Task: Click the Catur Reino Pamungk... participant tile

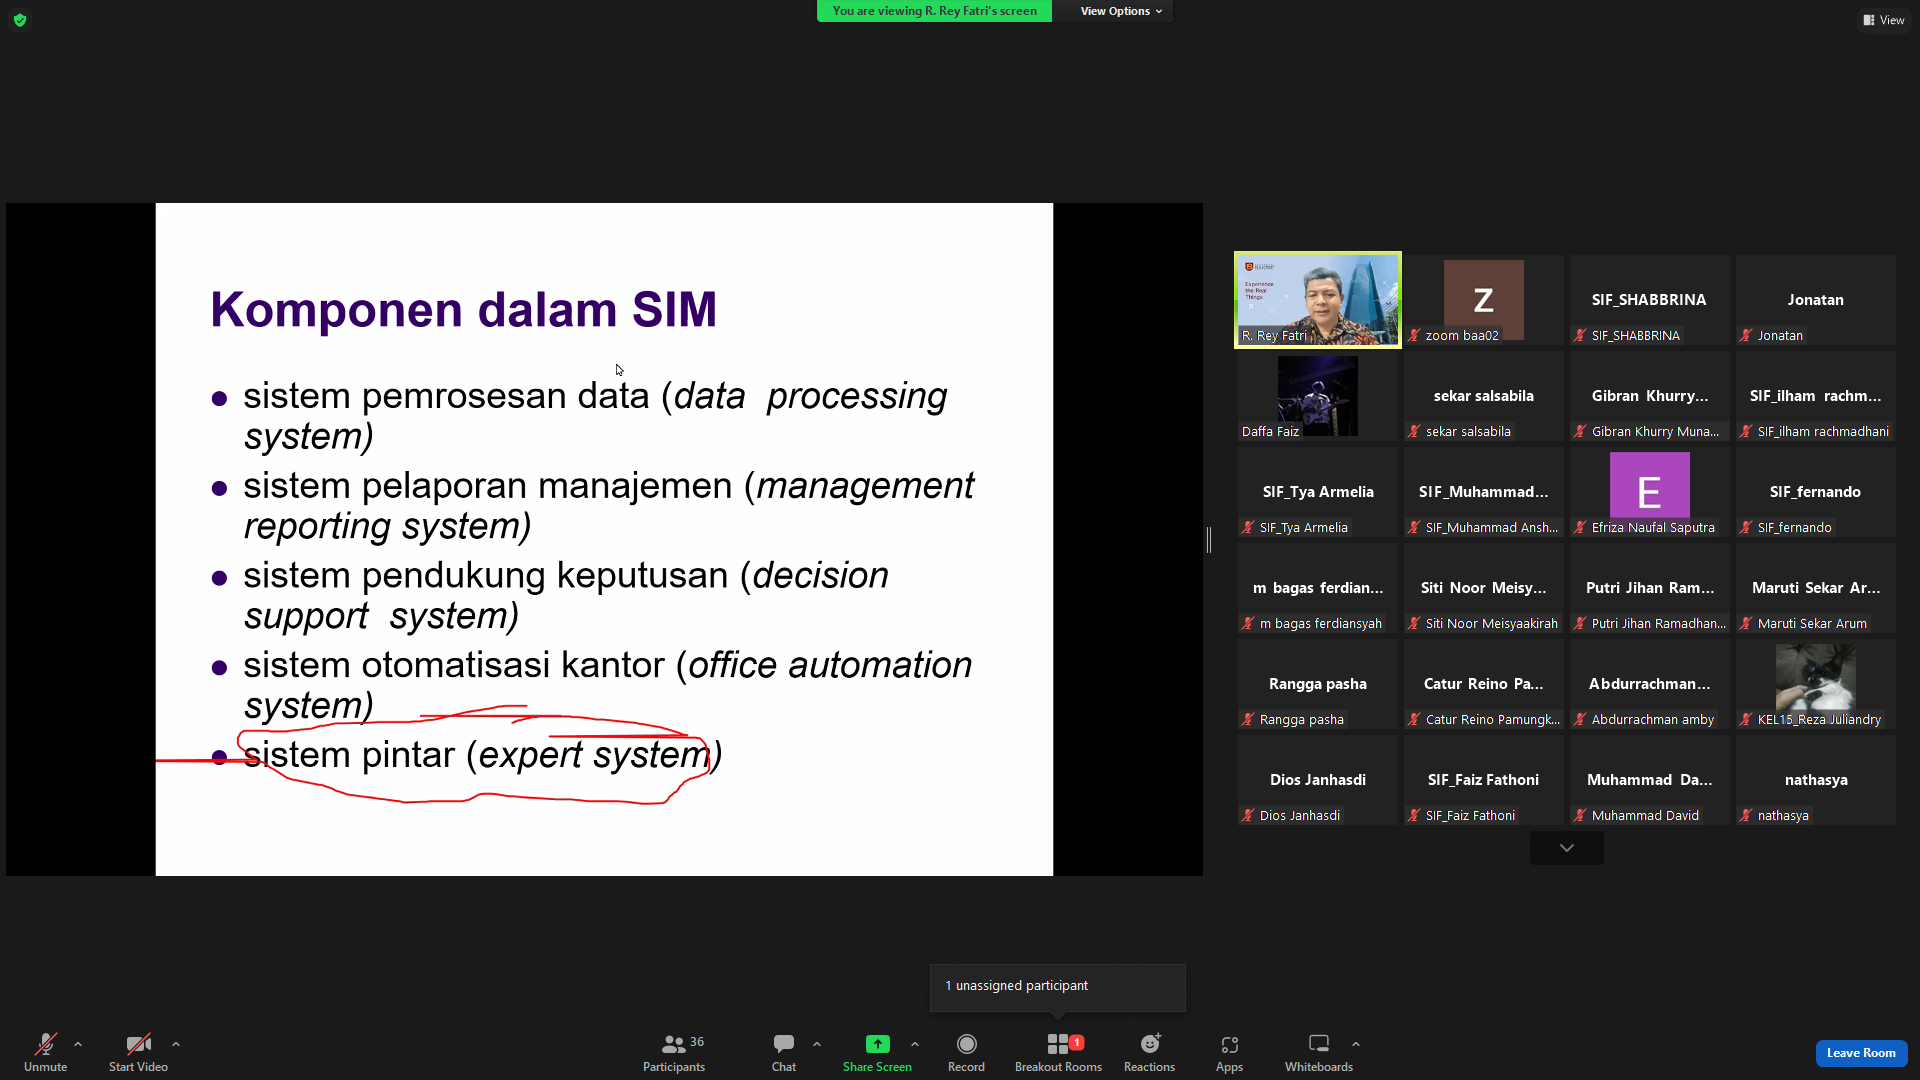Action: point(1484,683)
